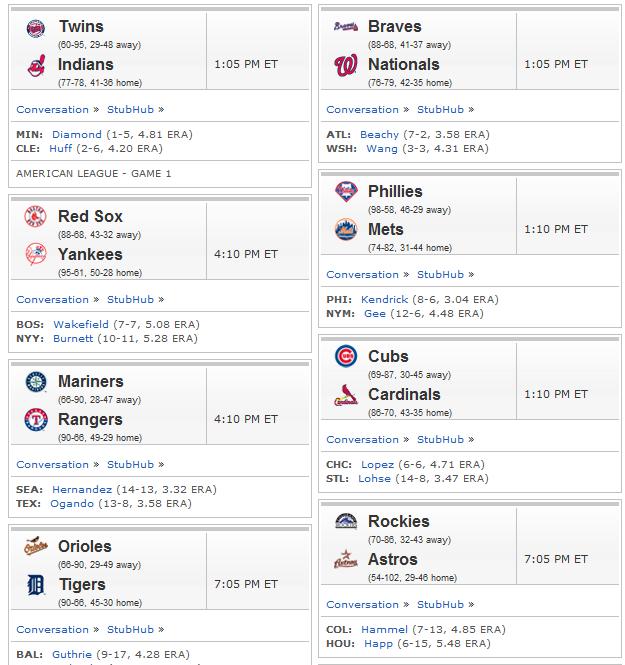
Task: Click the Minnesota Twins logo
Action: tap(36, 29)
